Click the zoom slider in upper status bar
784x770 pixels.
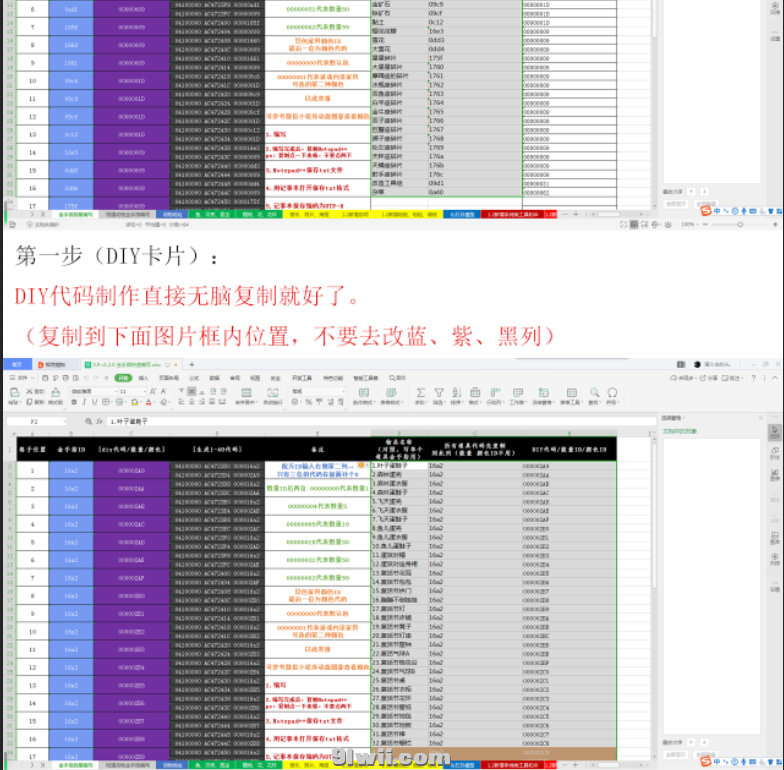(x=740, y=225)
